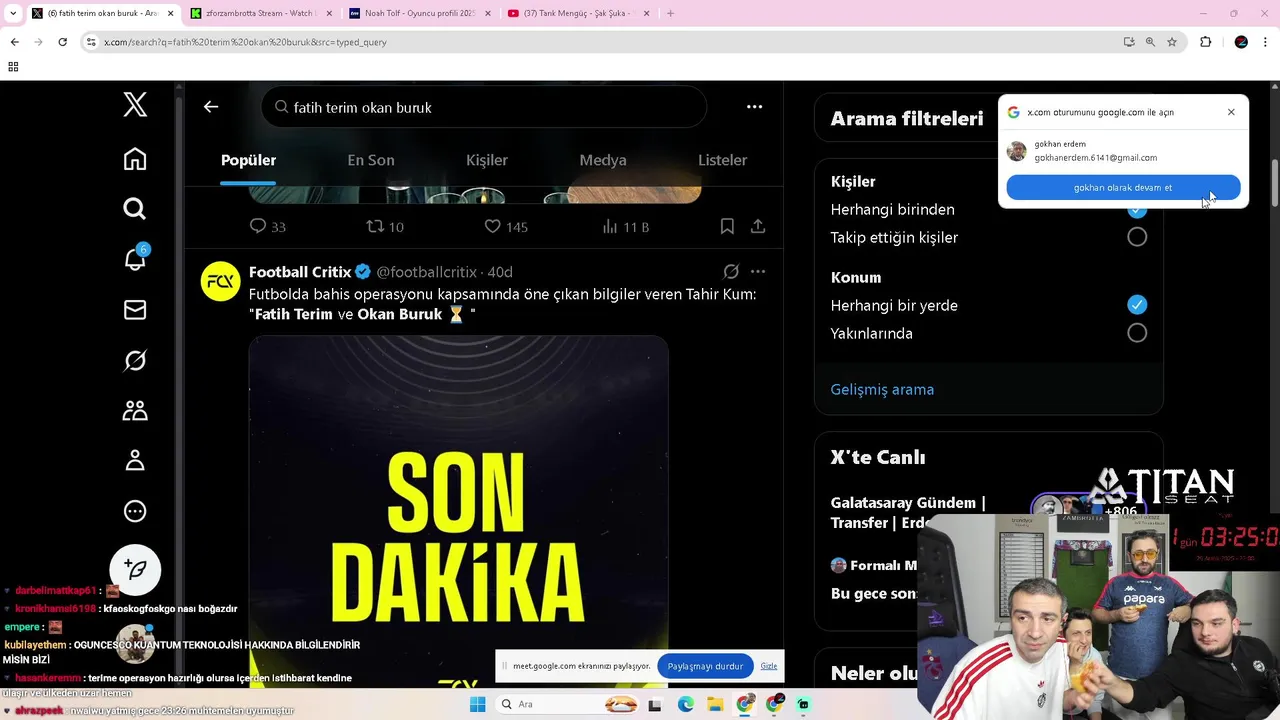
Task: Open search options three-dot menu
Action: click(755, 107)
